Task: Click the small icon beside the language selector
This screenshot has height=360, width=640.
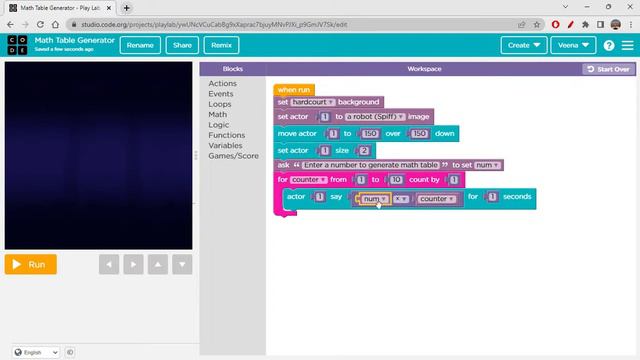Action: coord(70,352)
